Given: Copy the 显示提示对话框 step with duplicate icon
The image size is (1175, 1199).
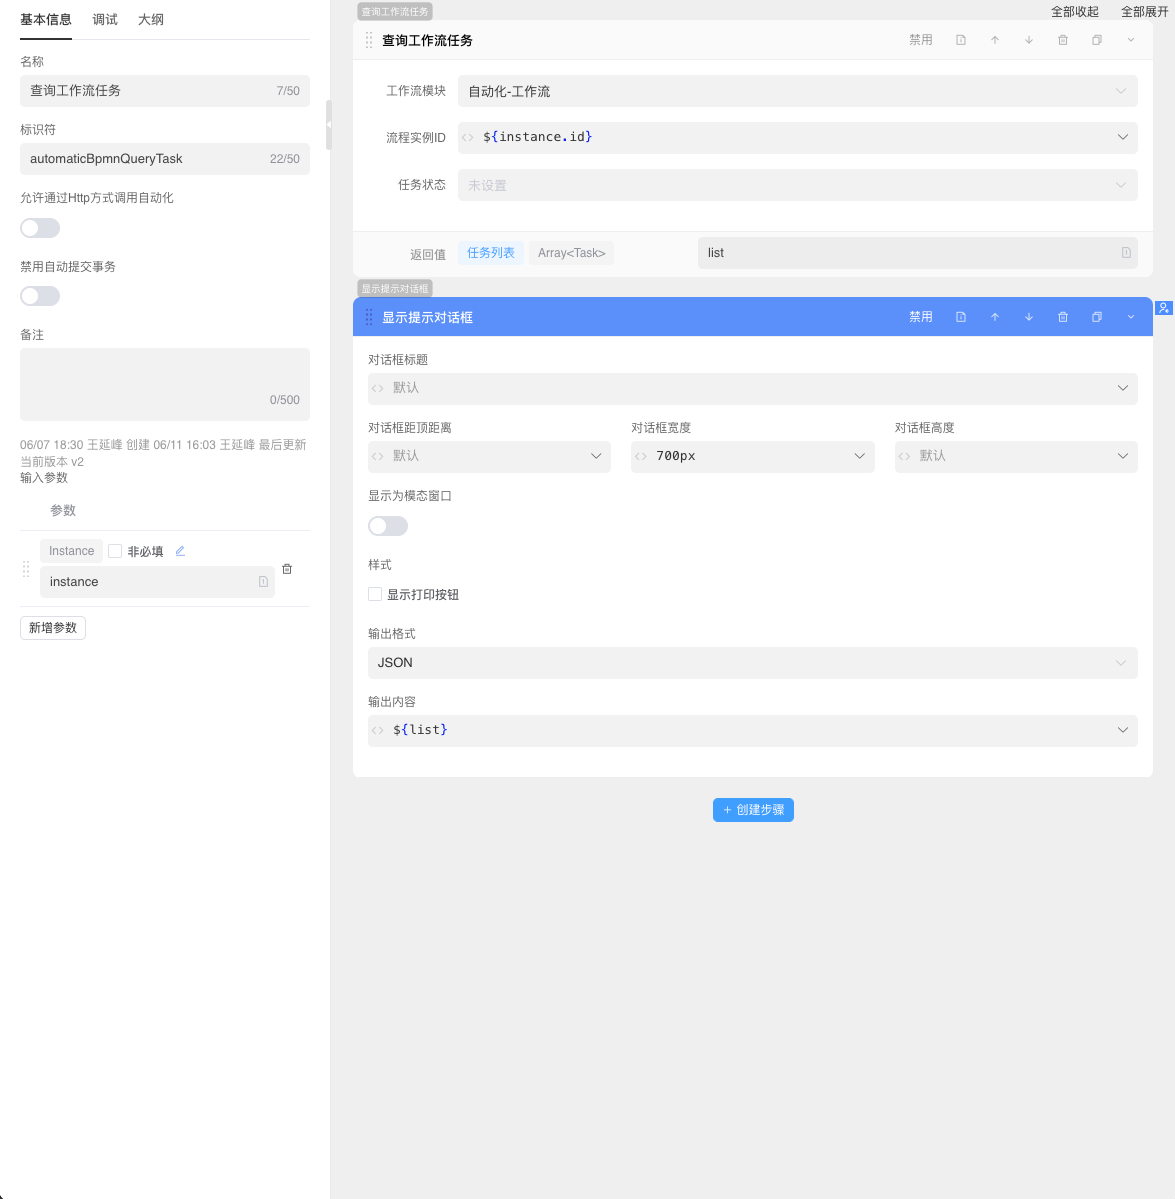Looking at the screenshot, I should point(1097,317).
